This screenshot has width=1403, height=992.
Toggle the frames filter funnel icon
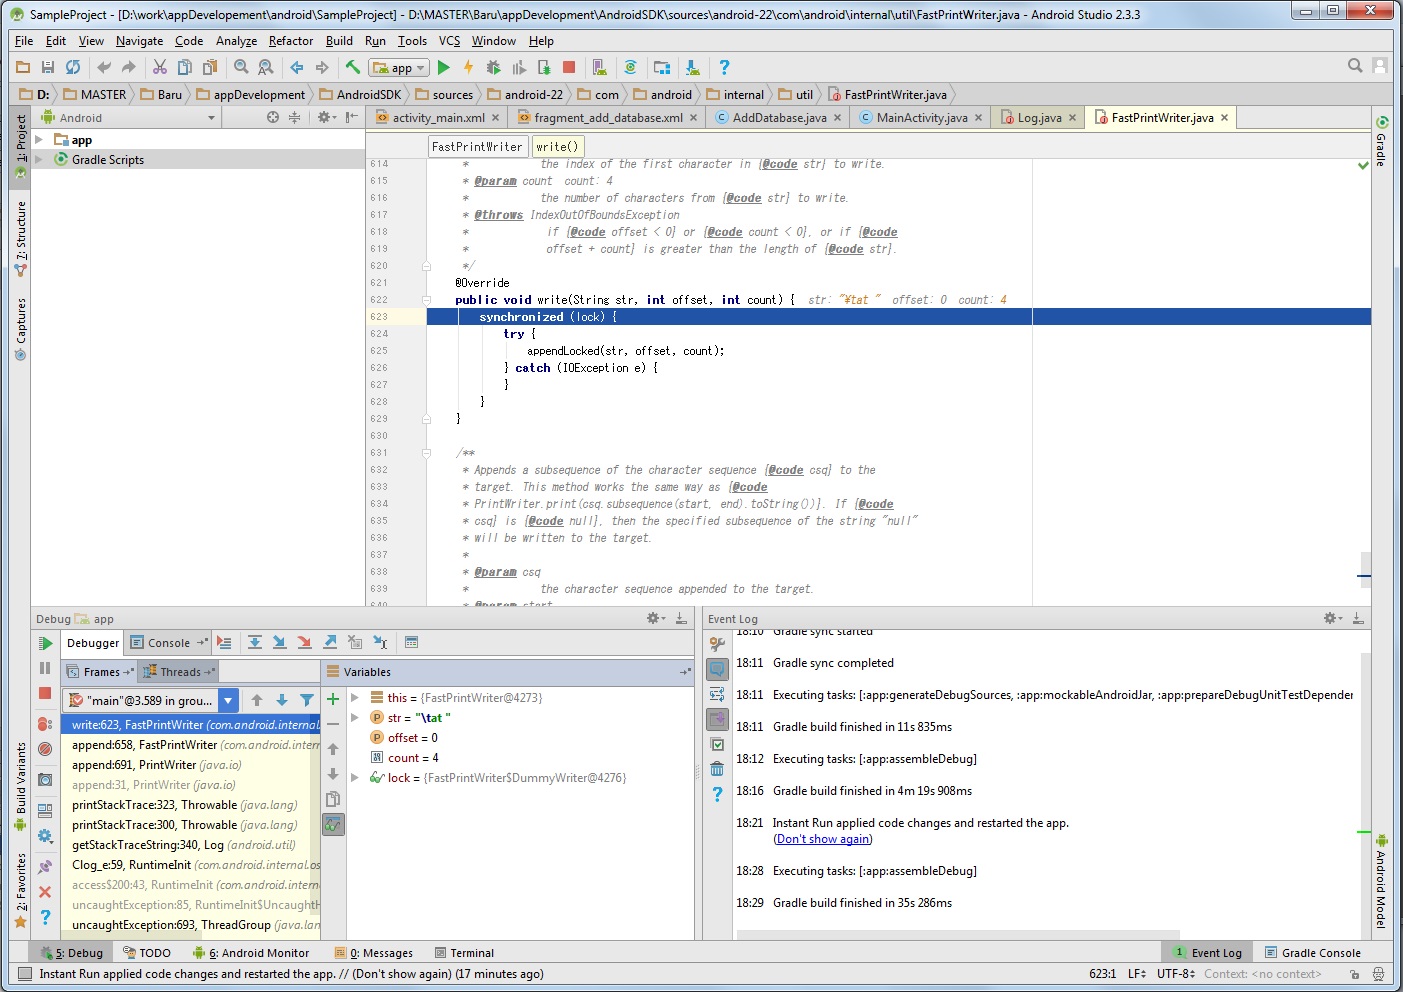pyautogui.click(x=307, y=701)
